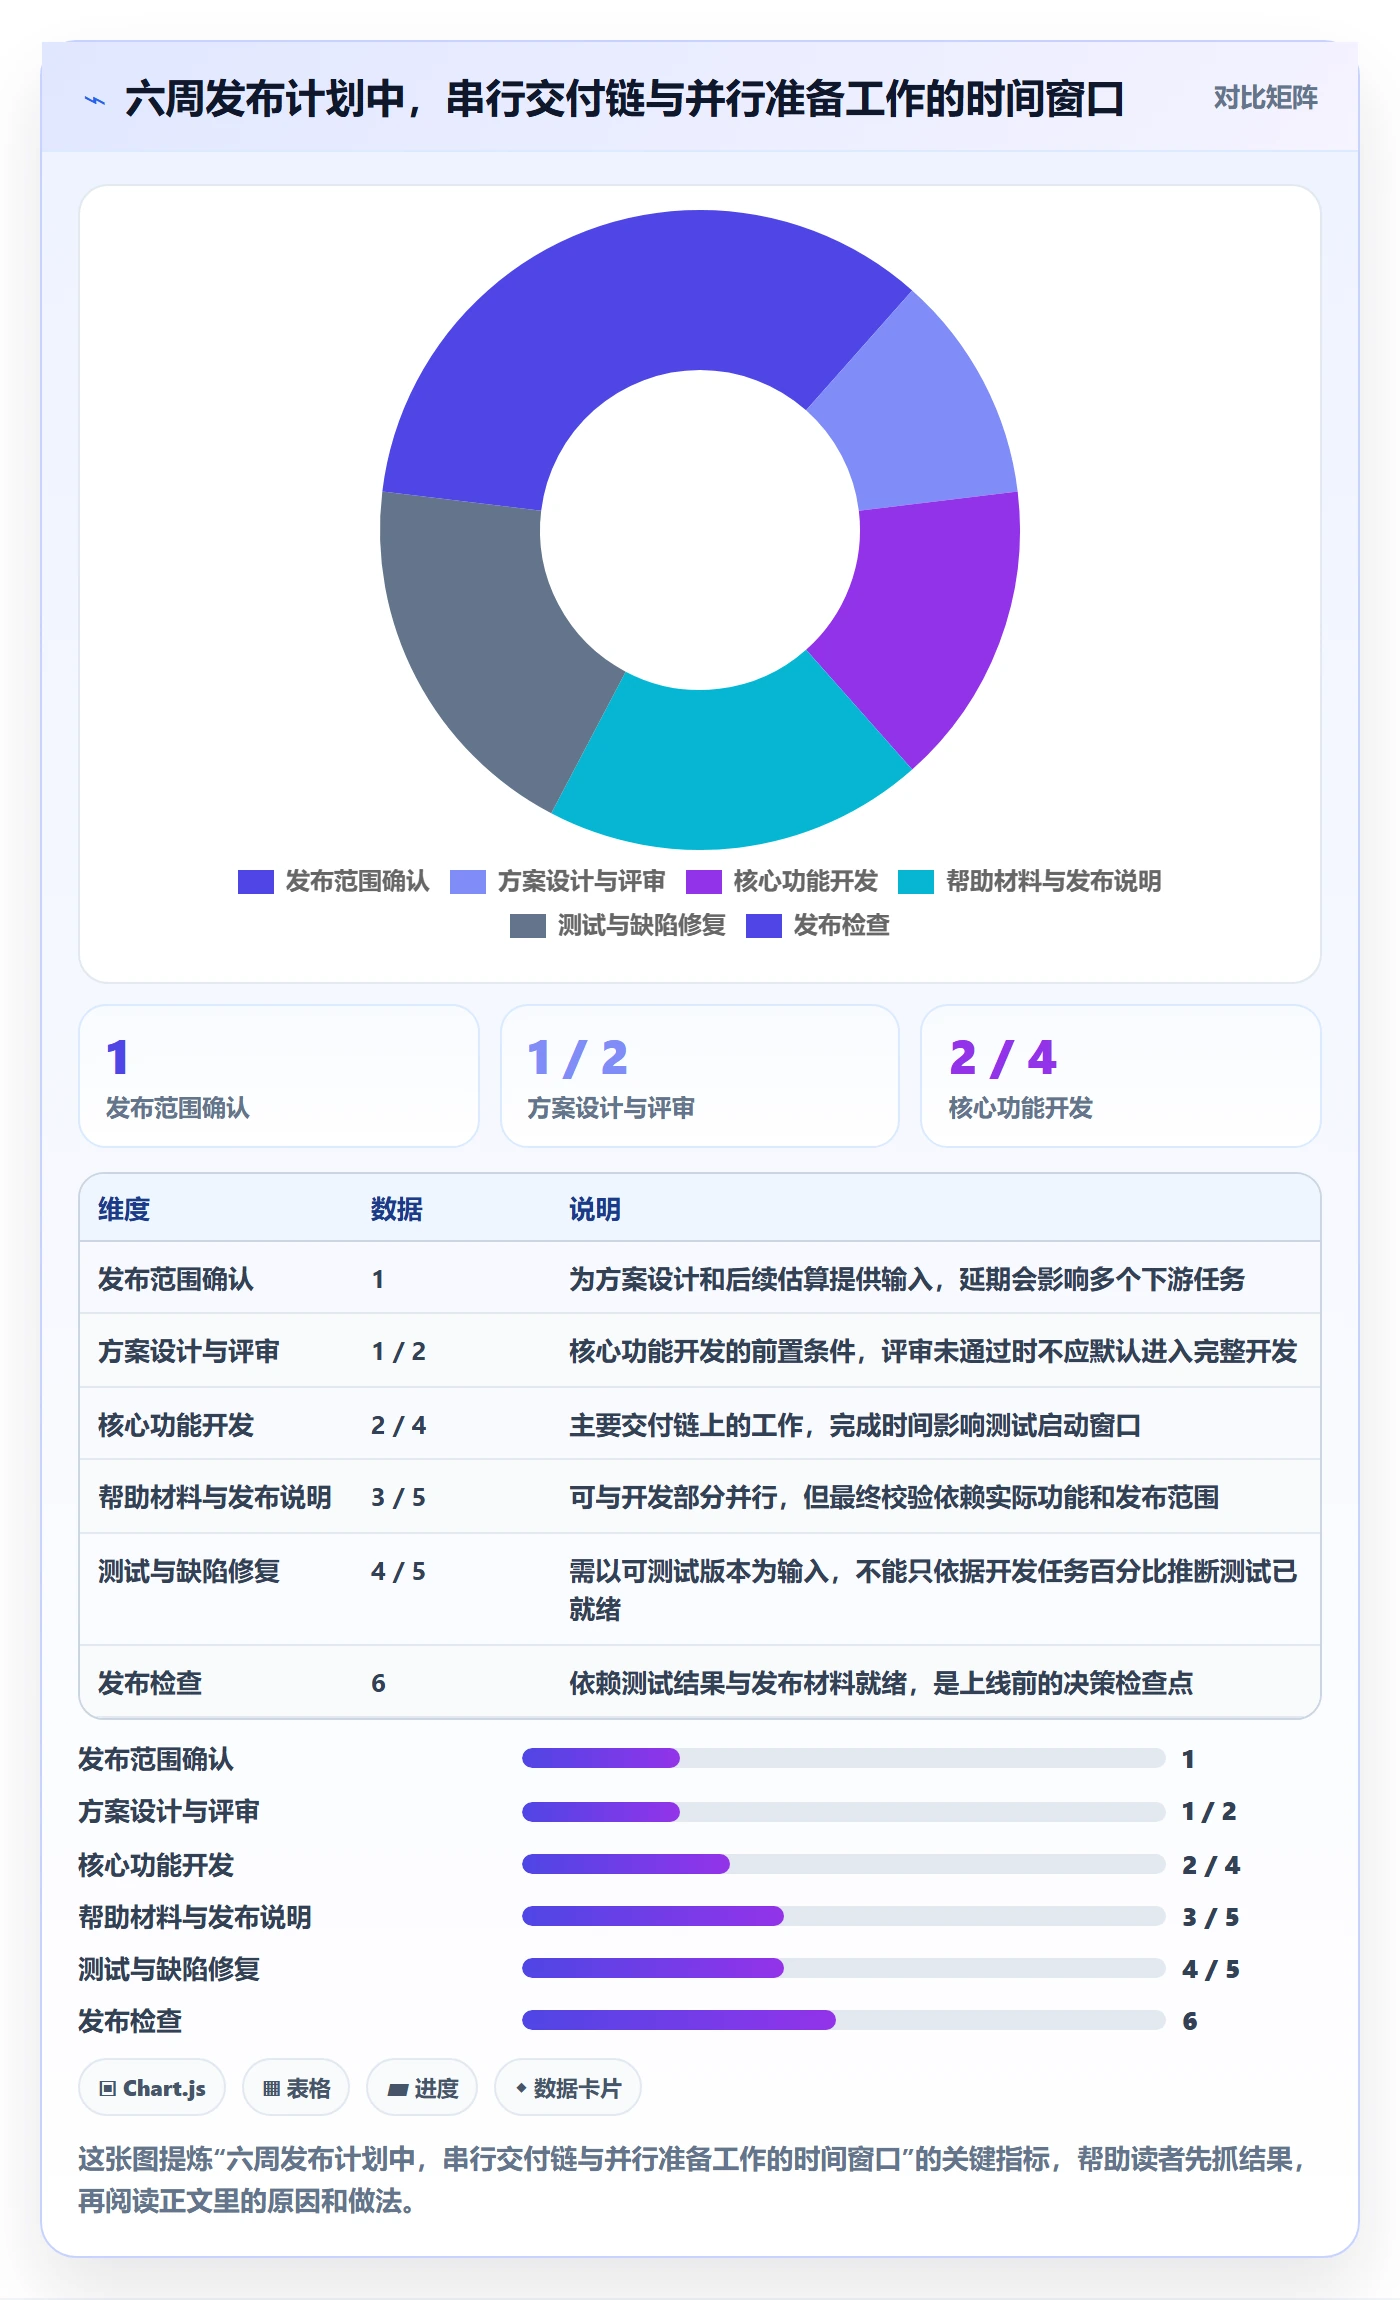The image size is (1400, 2300).
Task: Click the progress bar for 方案设计与评审
Action: tap(844, 1812)
